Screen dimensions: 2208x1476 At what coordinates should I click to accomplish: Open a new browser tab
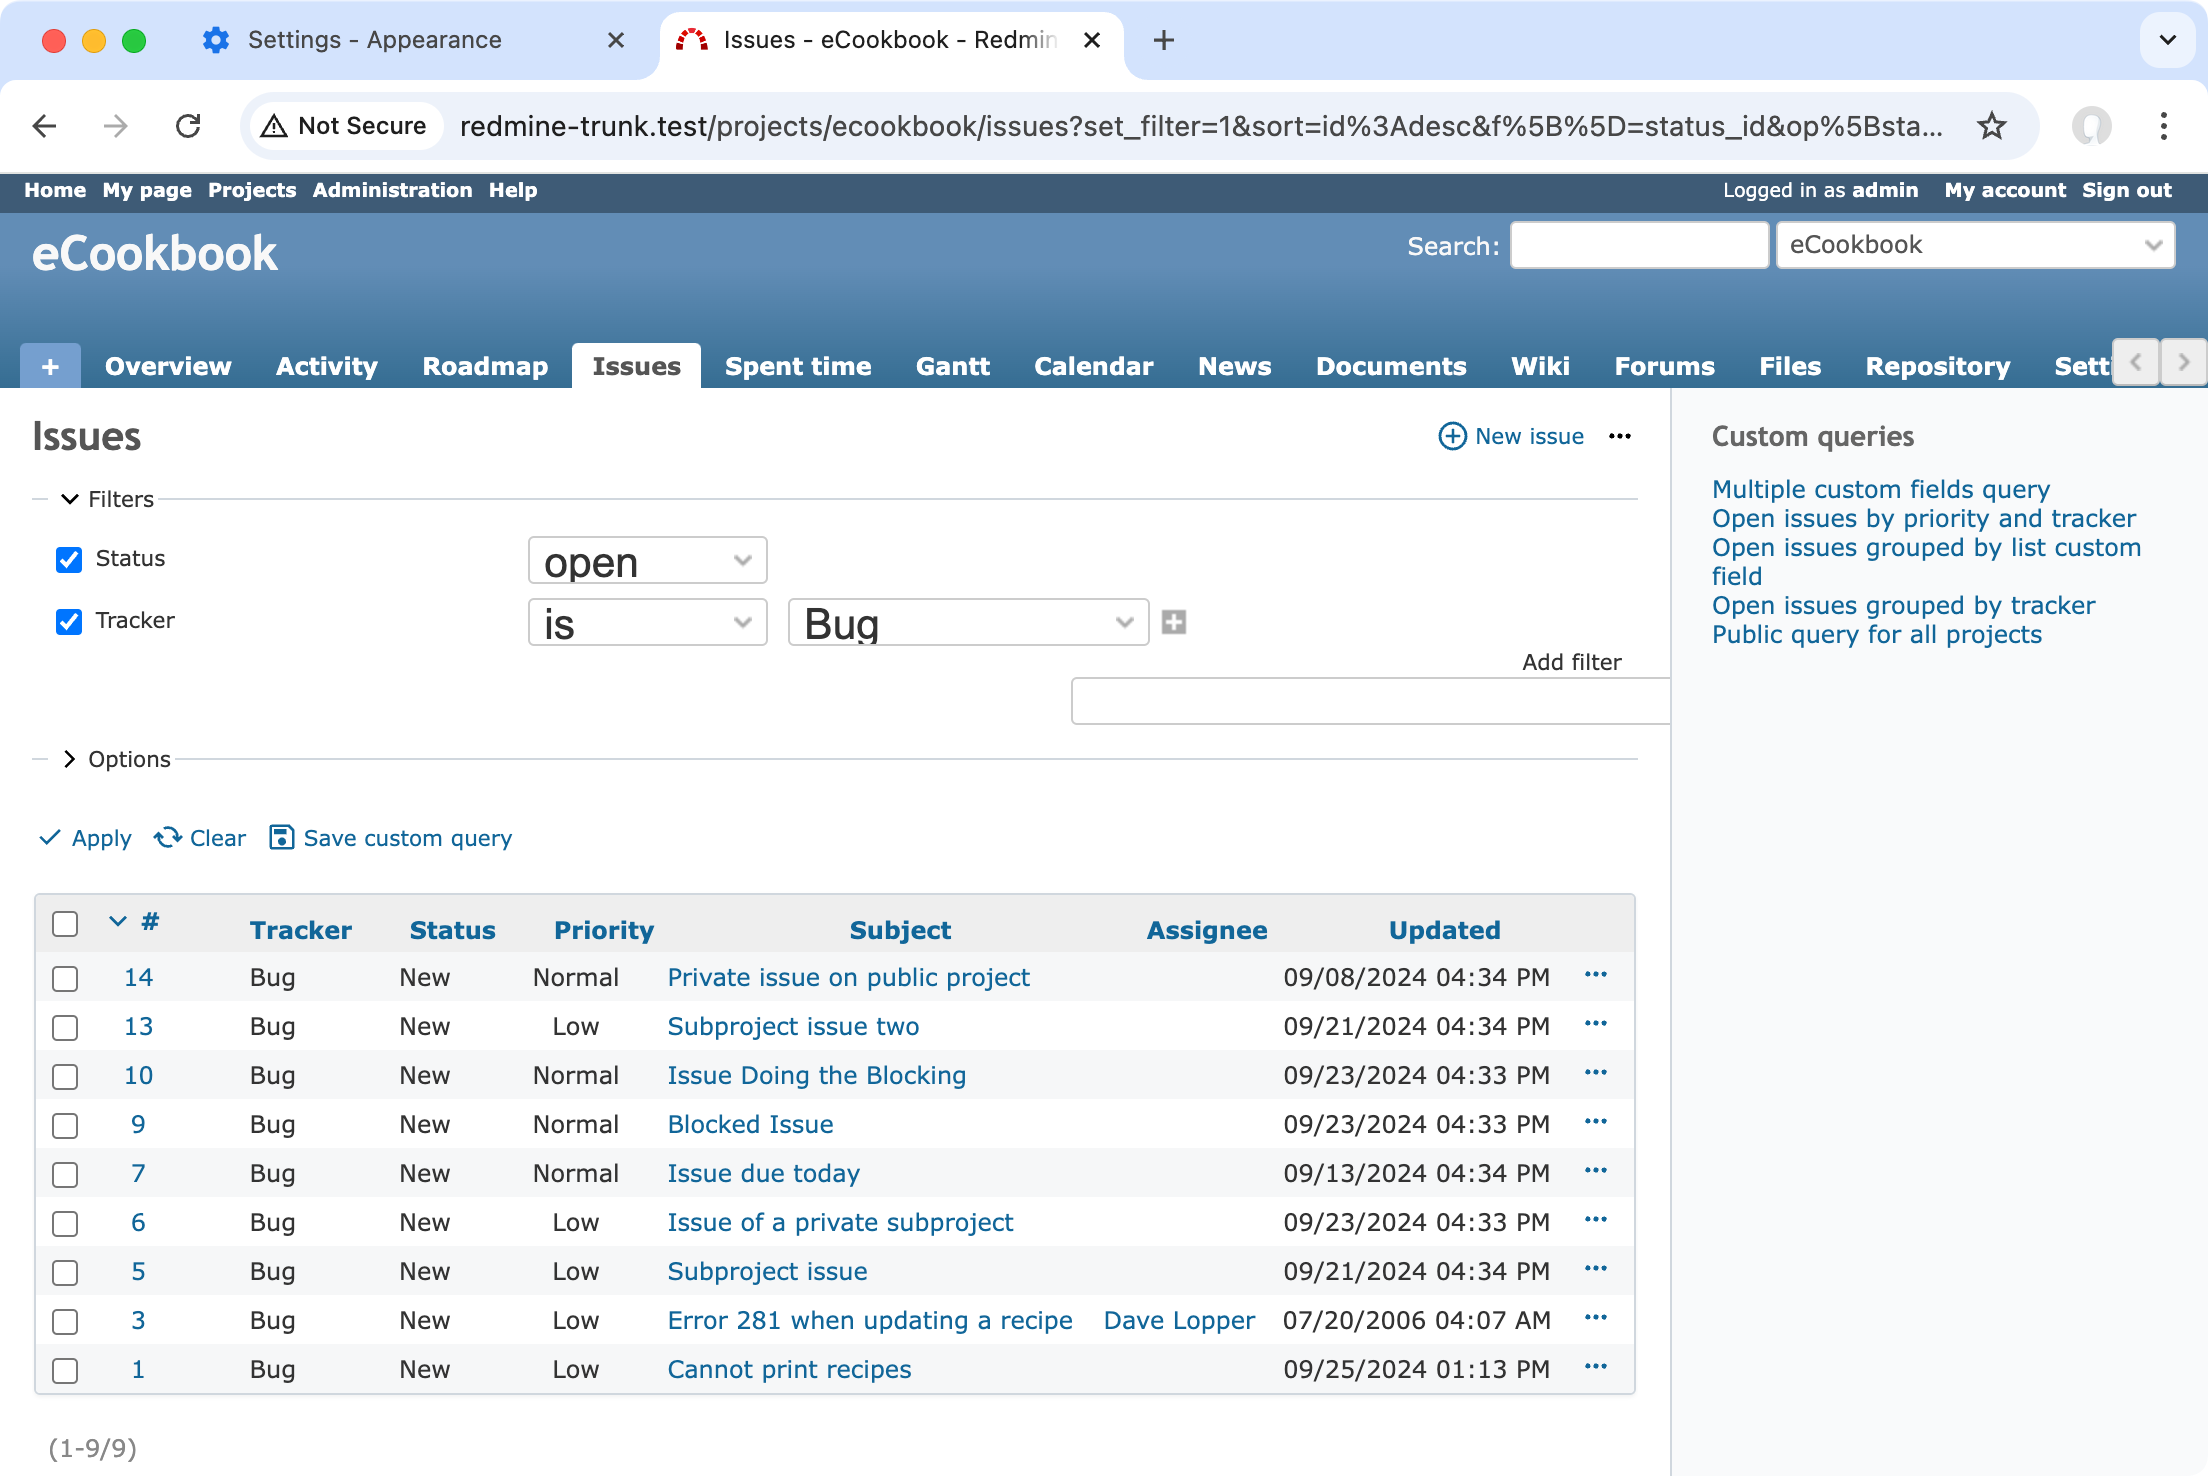click(1163, 40)
